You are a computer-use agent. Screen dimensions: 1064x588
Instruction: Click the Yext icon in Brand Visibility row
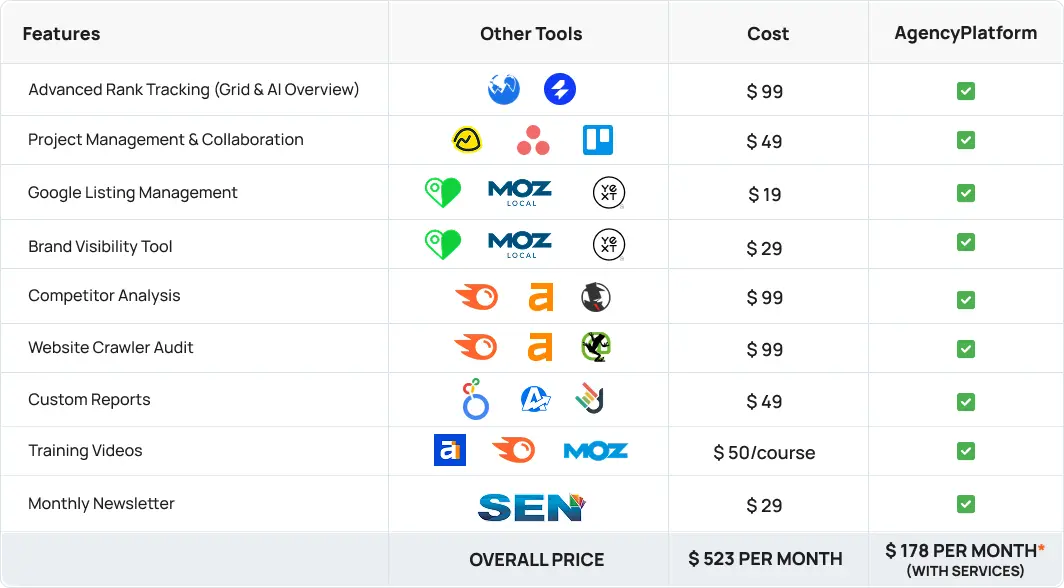[x=609, y=245]
